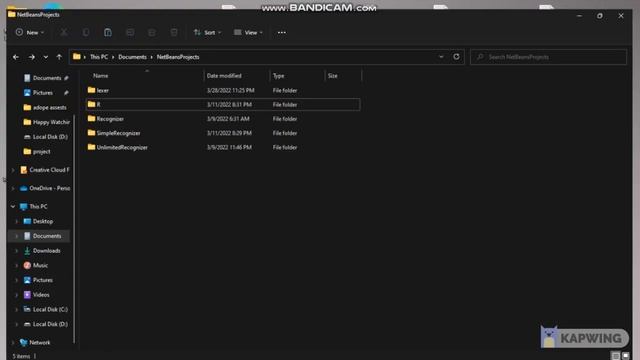Open the New item dropdown
The image size is (640, 360).
(x=30, y=32)
